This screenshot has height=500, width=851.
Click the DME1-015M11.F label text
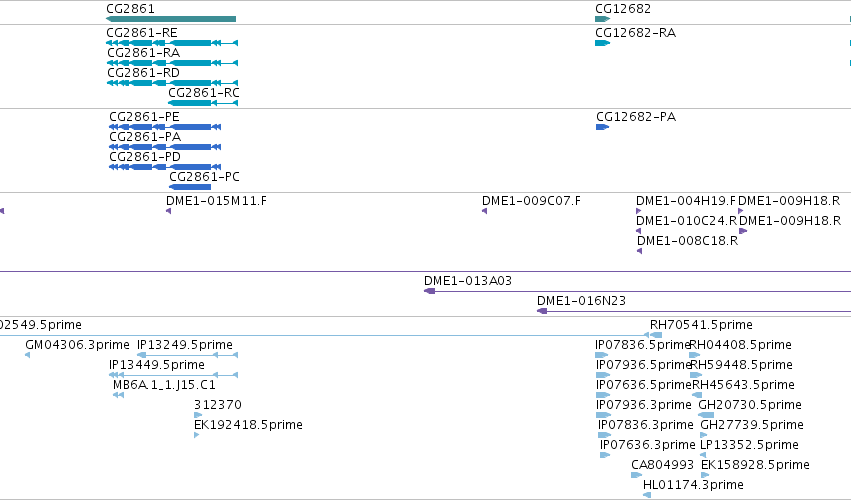pyautogui.click(x=217, y=201)
